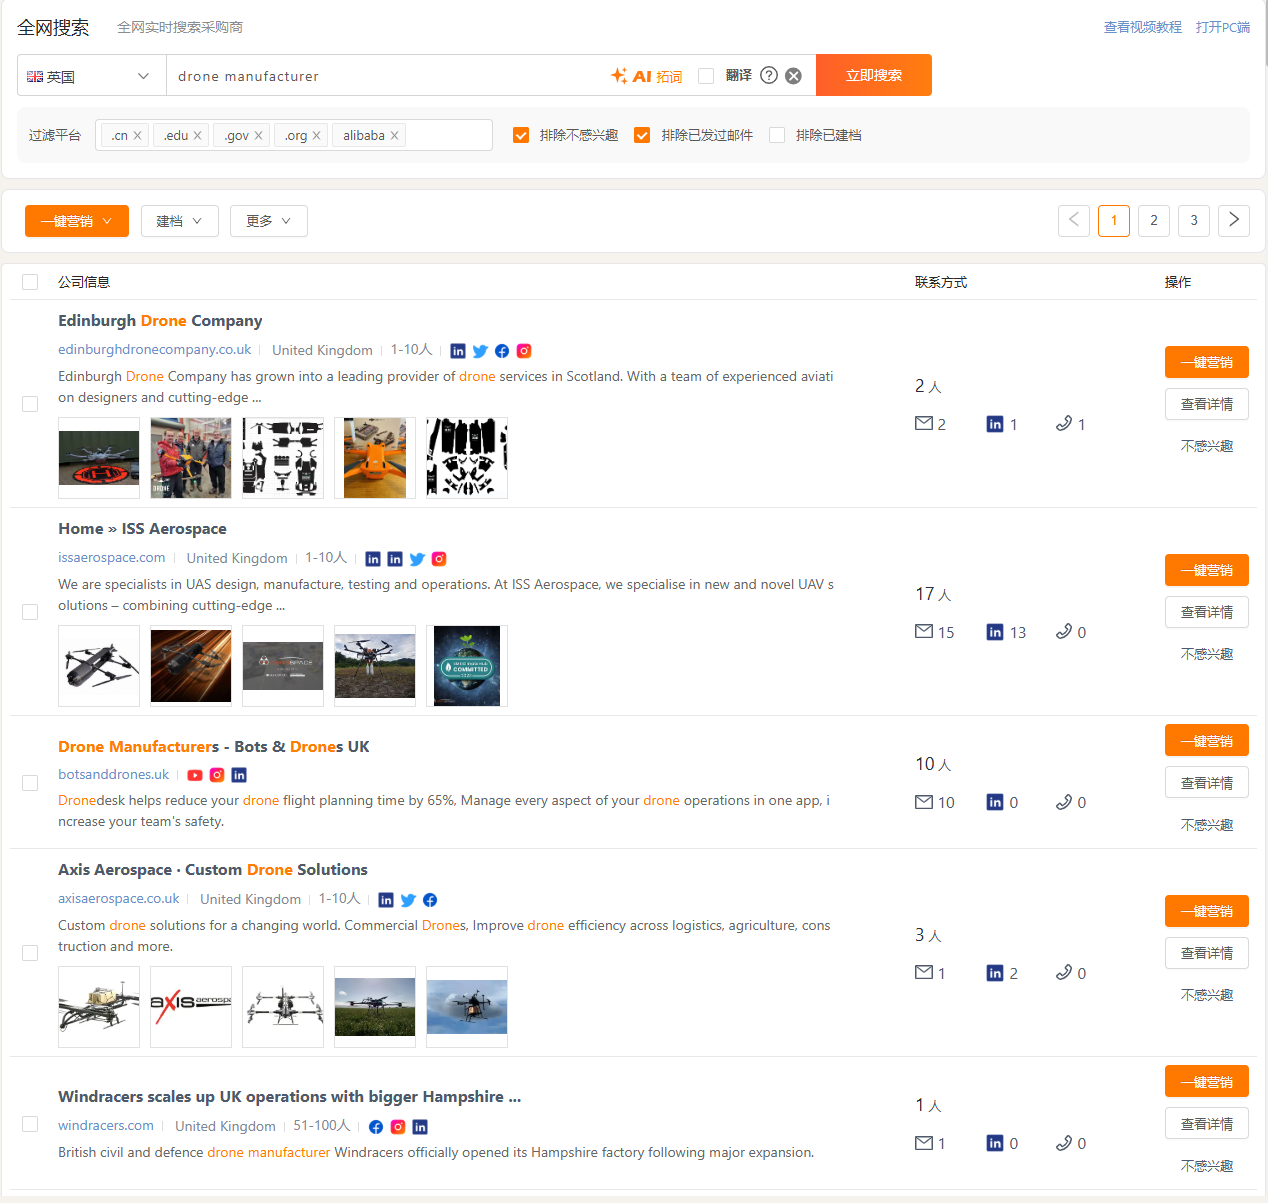Viewport: 1268px width, 1203px height.
Task: Open Bots & Drones UK LinkedIn icon
Action: pos(239,775)
